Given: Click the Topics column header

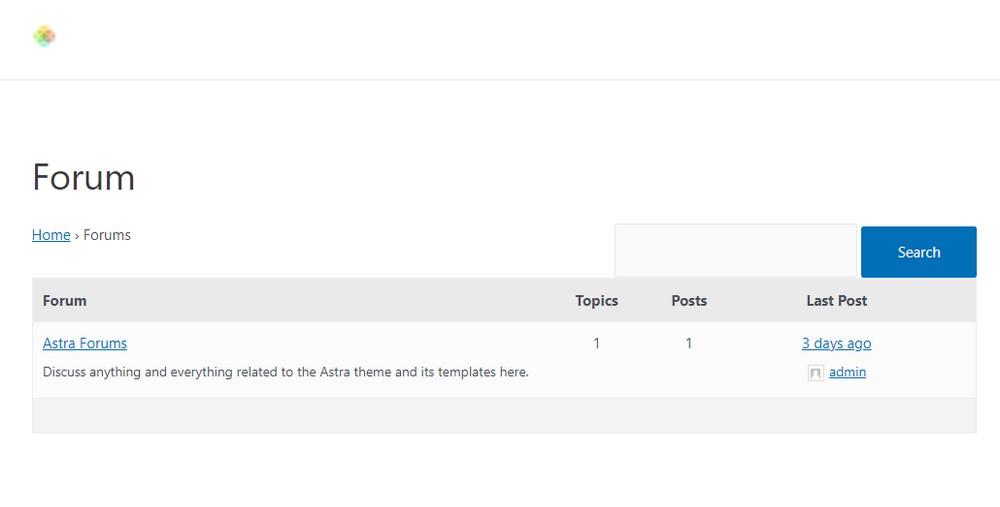Looking at the screenshot, I should [597, 300].
